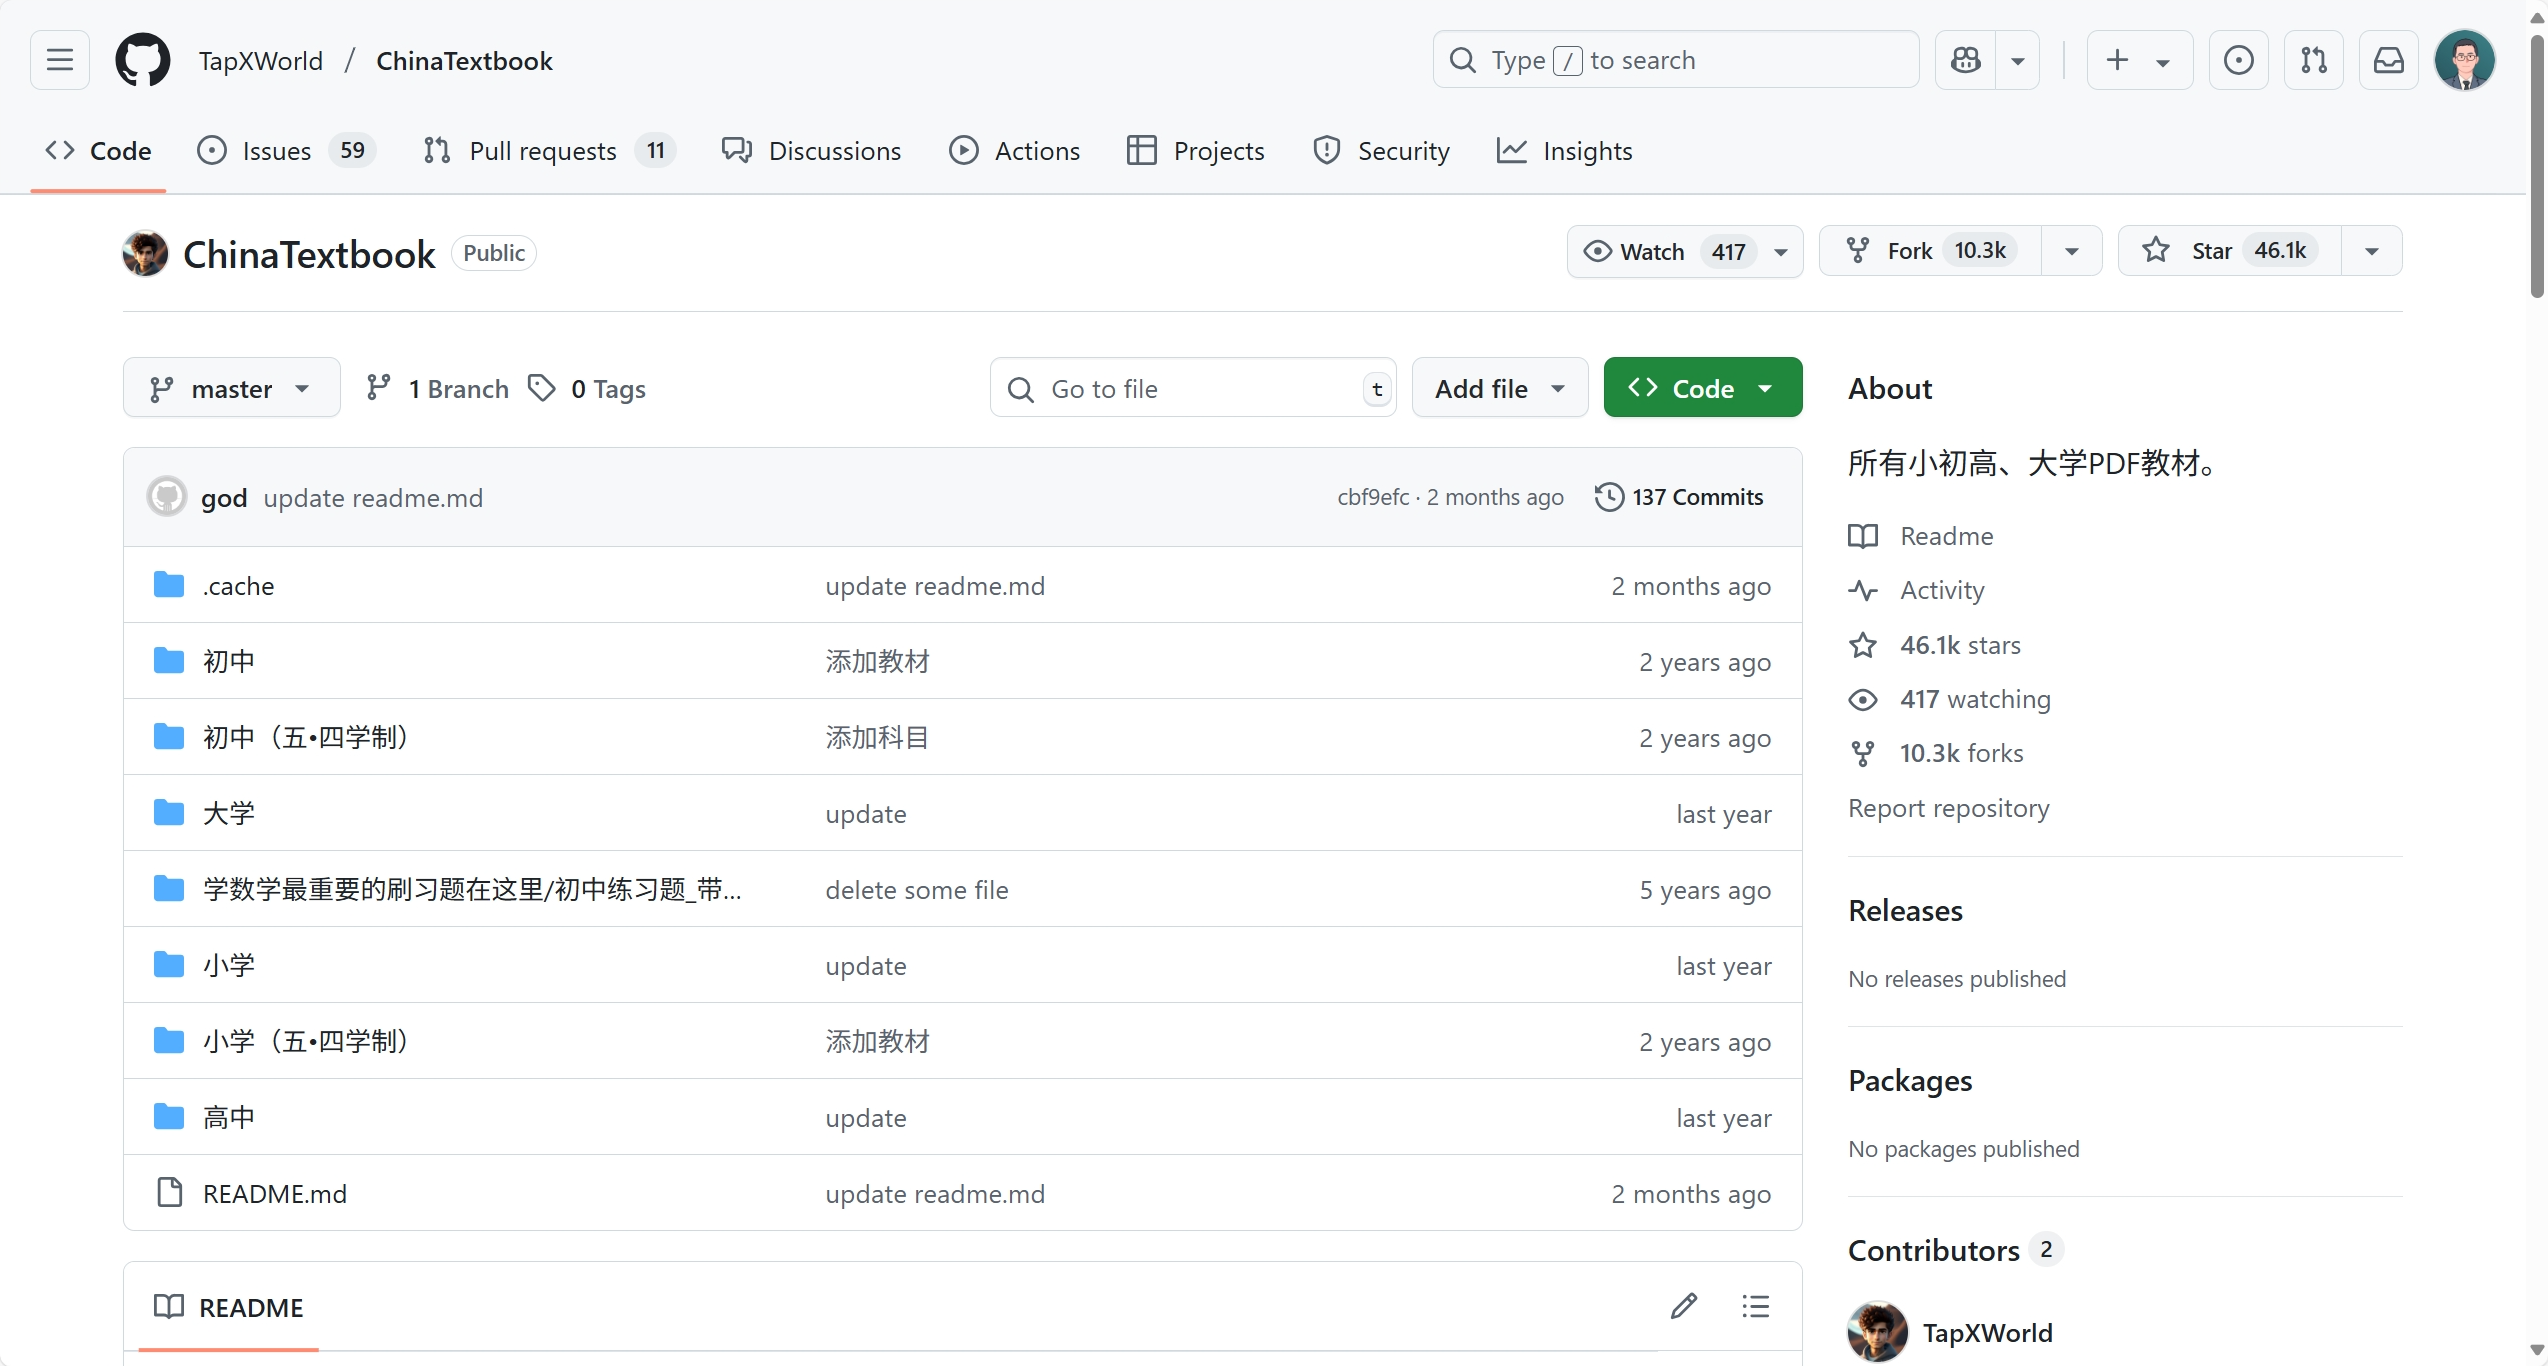Click fork icon next to 10.3k forks
The width and height of the screenshot is (2548, 1366).
[1863, 753]
